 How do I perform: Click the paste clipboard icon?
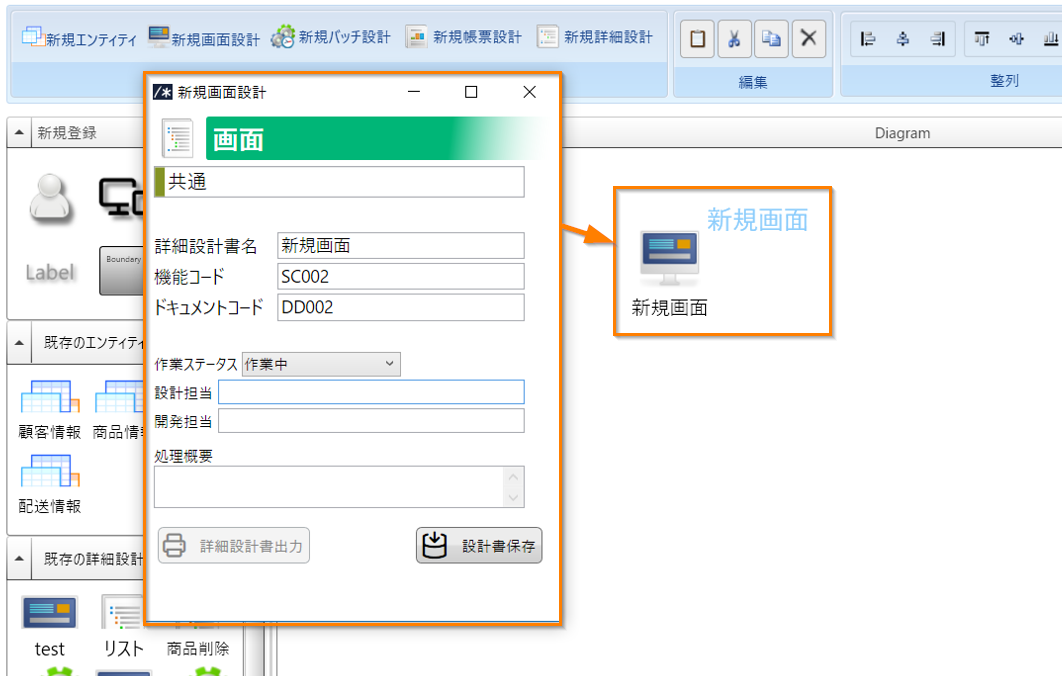coord(697,39)
